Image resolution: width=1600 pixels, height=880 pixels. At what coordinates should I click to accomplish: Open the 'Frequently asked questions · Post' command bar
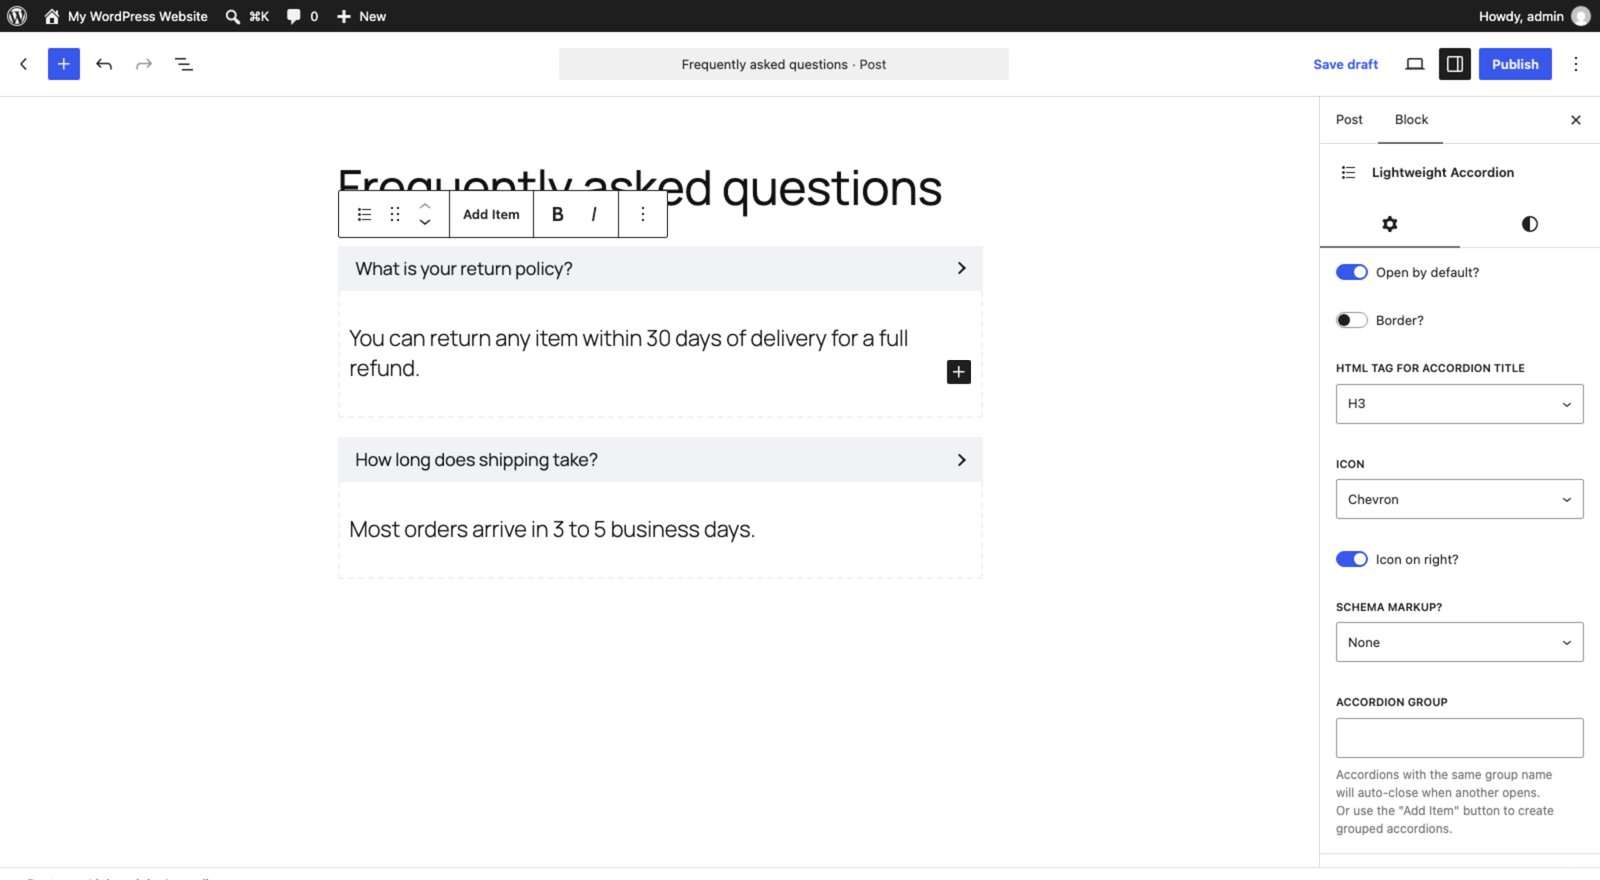coord(784,64)
